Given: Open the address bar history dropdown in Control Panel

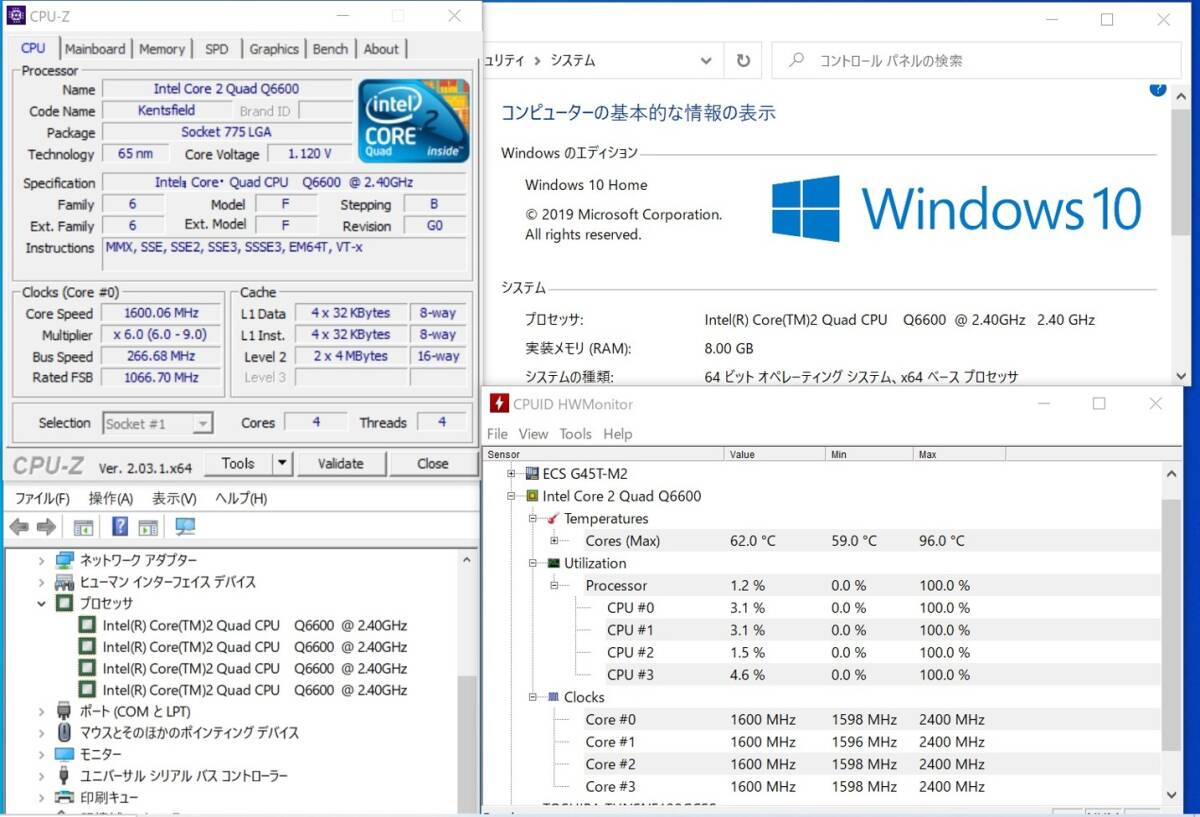Looking at the screenshot, I should coord(706,60).
